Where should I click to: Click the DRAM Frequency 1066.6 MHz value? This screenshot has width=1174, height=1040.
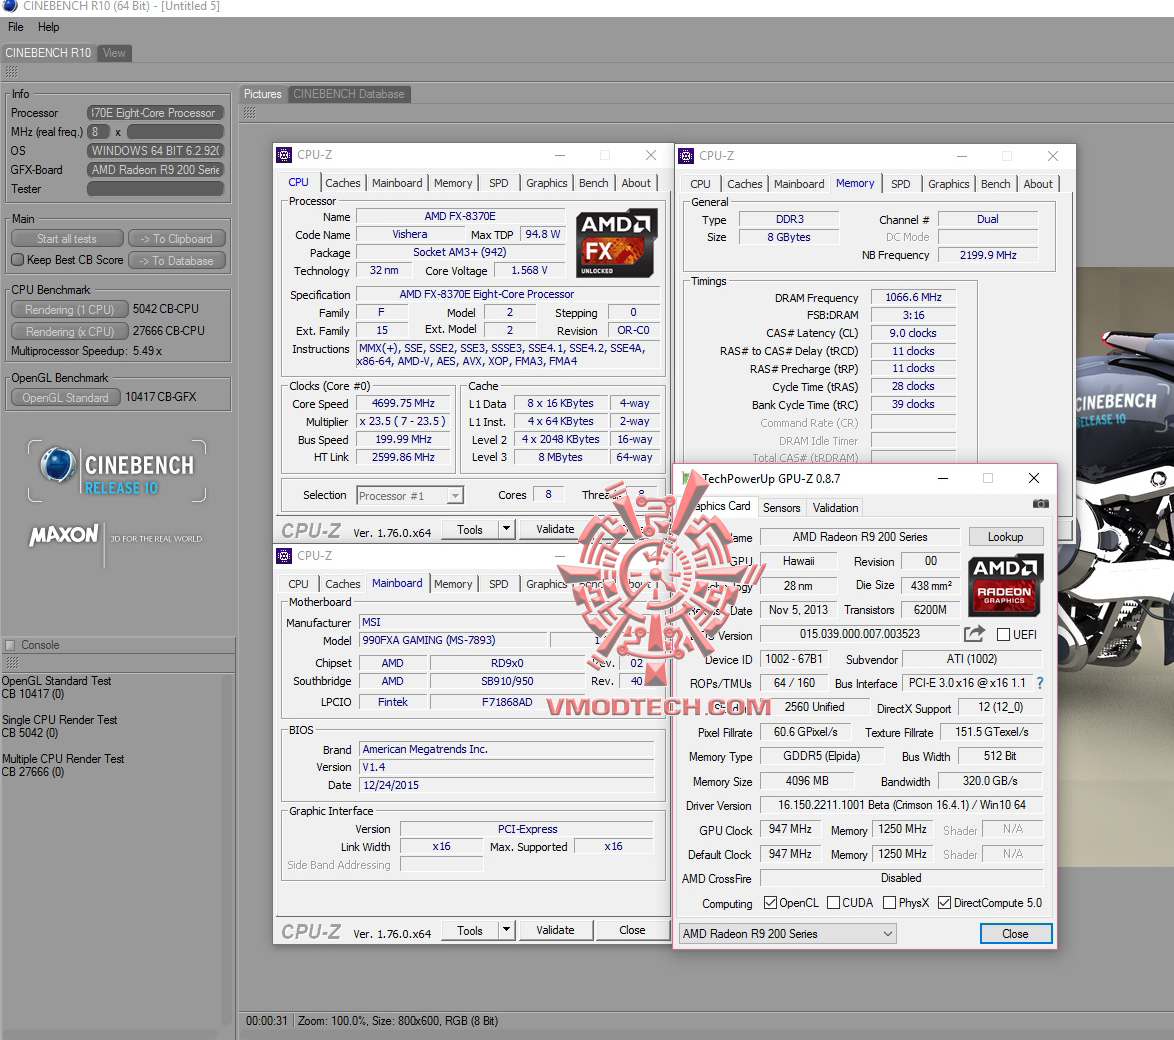click(913, 297)
